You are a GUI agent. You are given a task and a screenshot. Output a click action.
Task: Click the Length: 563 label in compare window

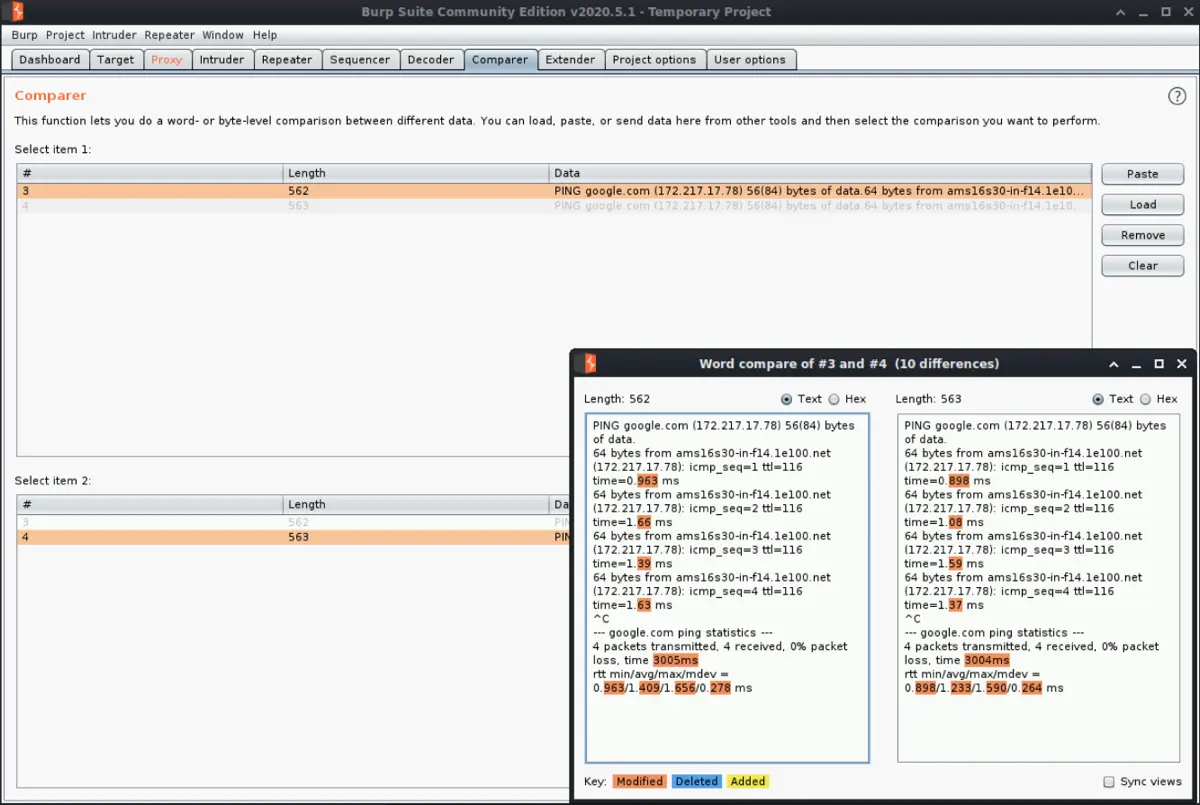click(929, 399)
